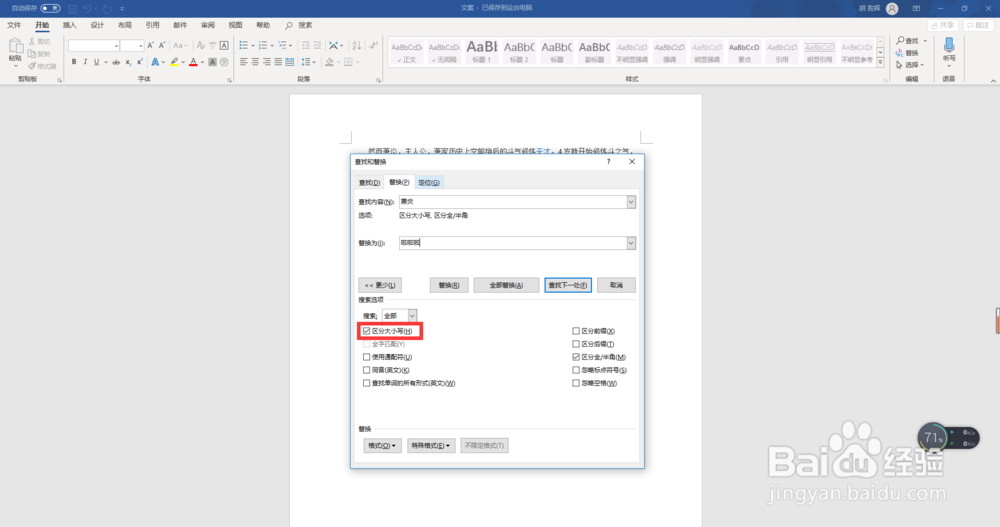The image size is (1000, 527).
Task: Click the subscript icon
Action: 128,62
